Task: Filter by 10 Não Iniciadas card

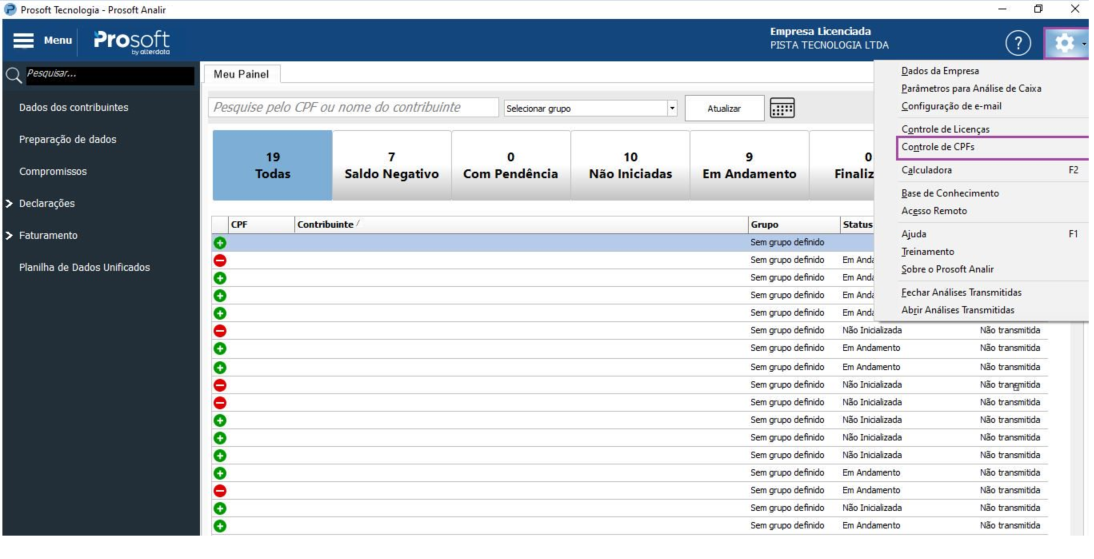Action: (630, 165)
